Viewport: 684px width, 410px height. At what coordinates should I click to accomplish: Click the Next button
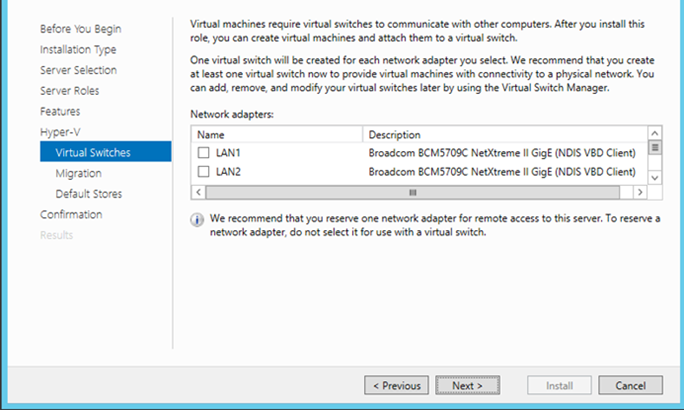pyautogui.click(x=468, y=386)
